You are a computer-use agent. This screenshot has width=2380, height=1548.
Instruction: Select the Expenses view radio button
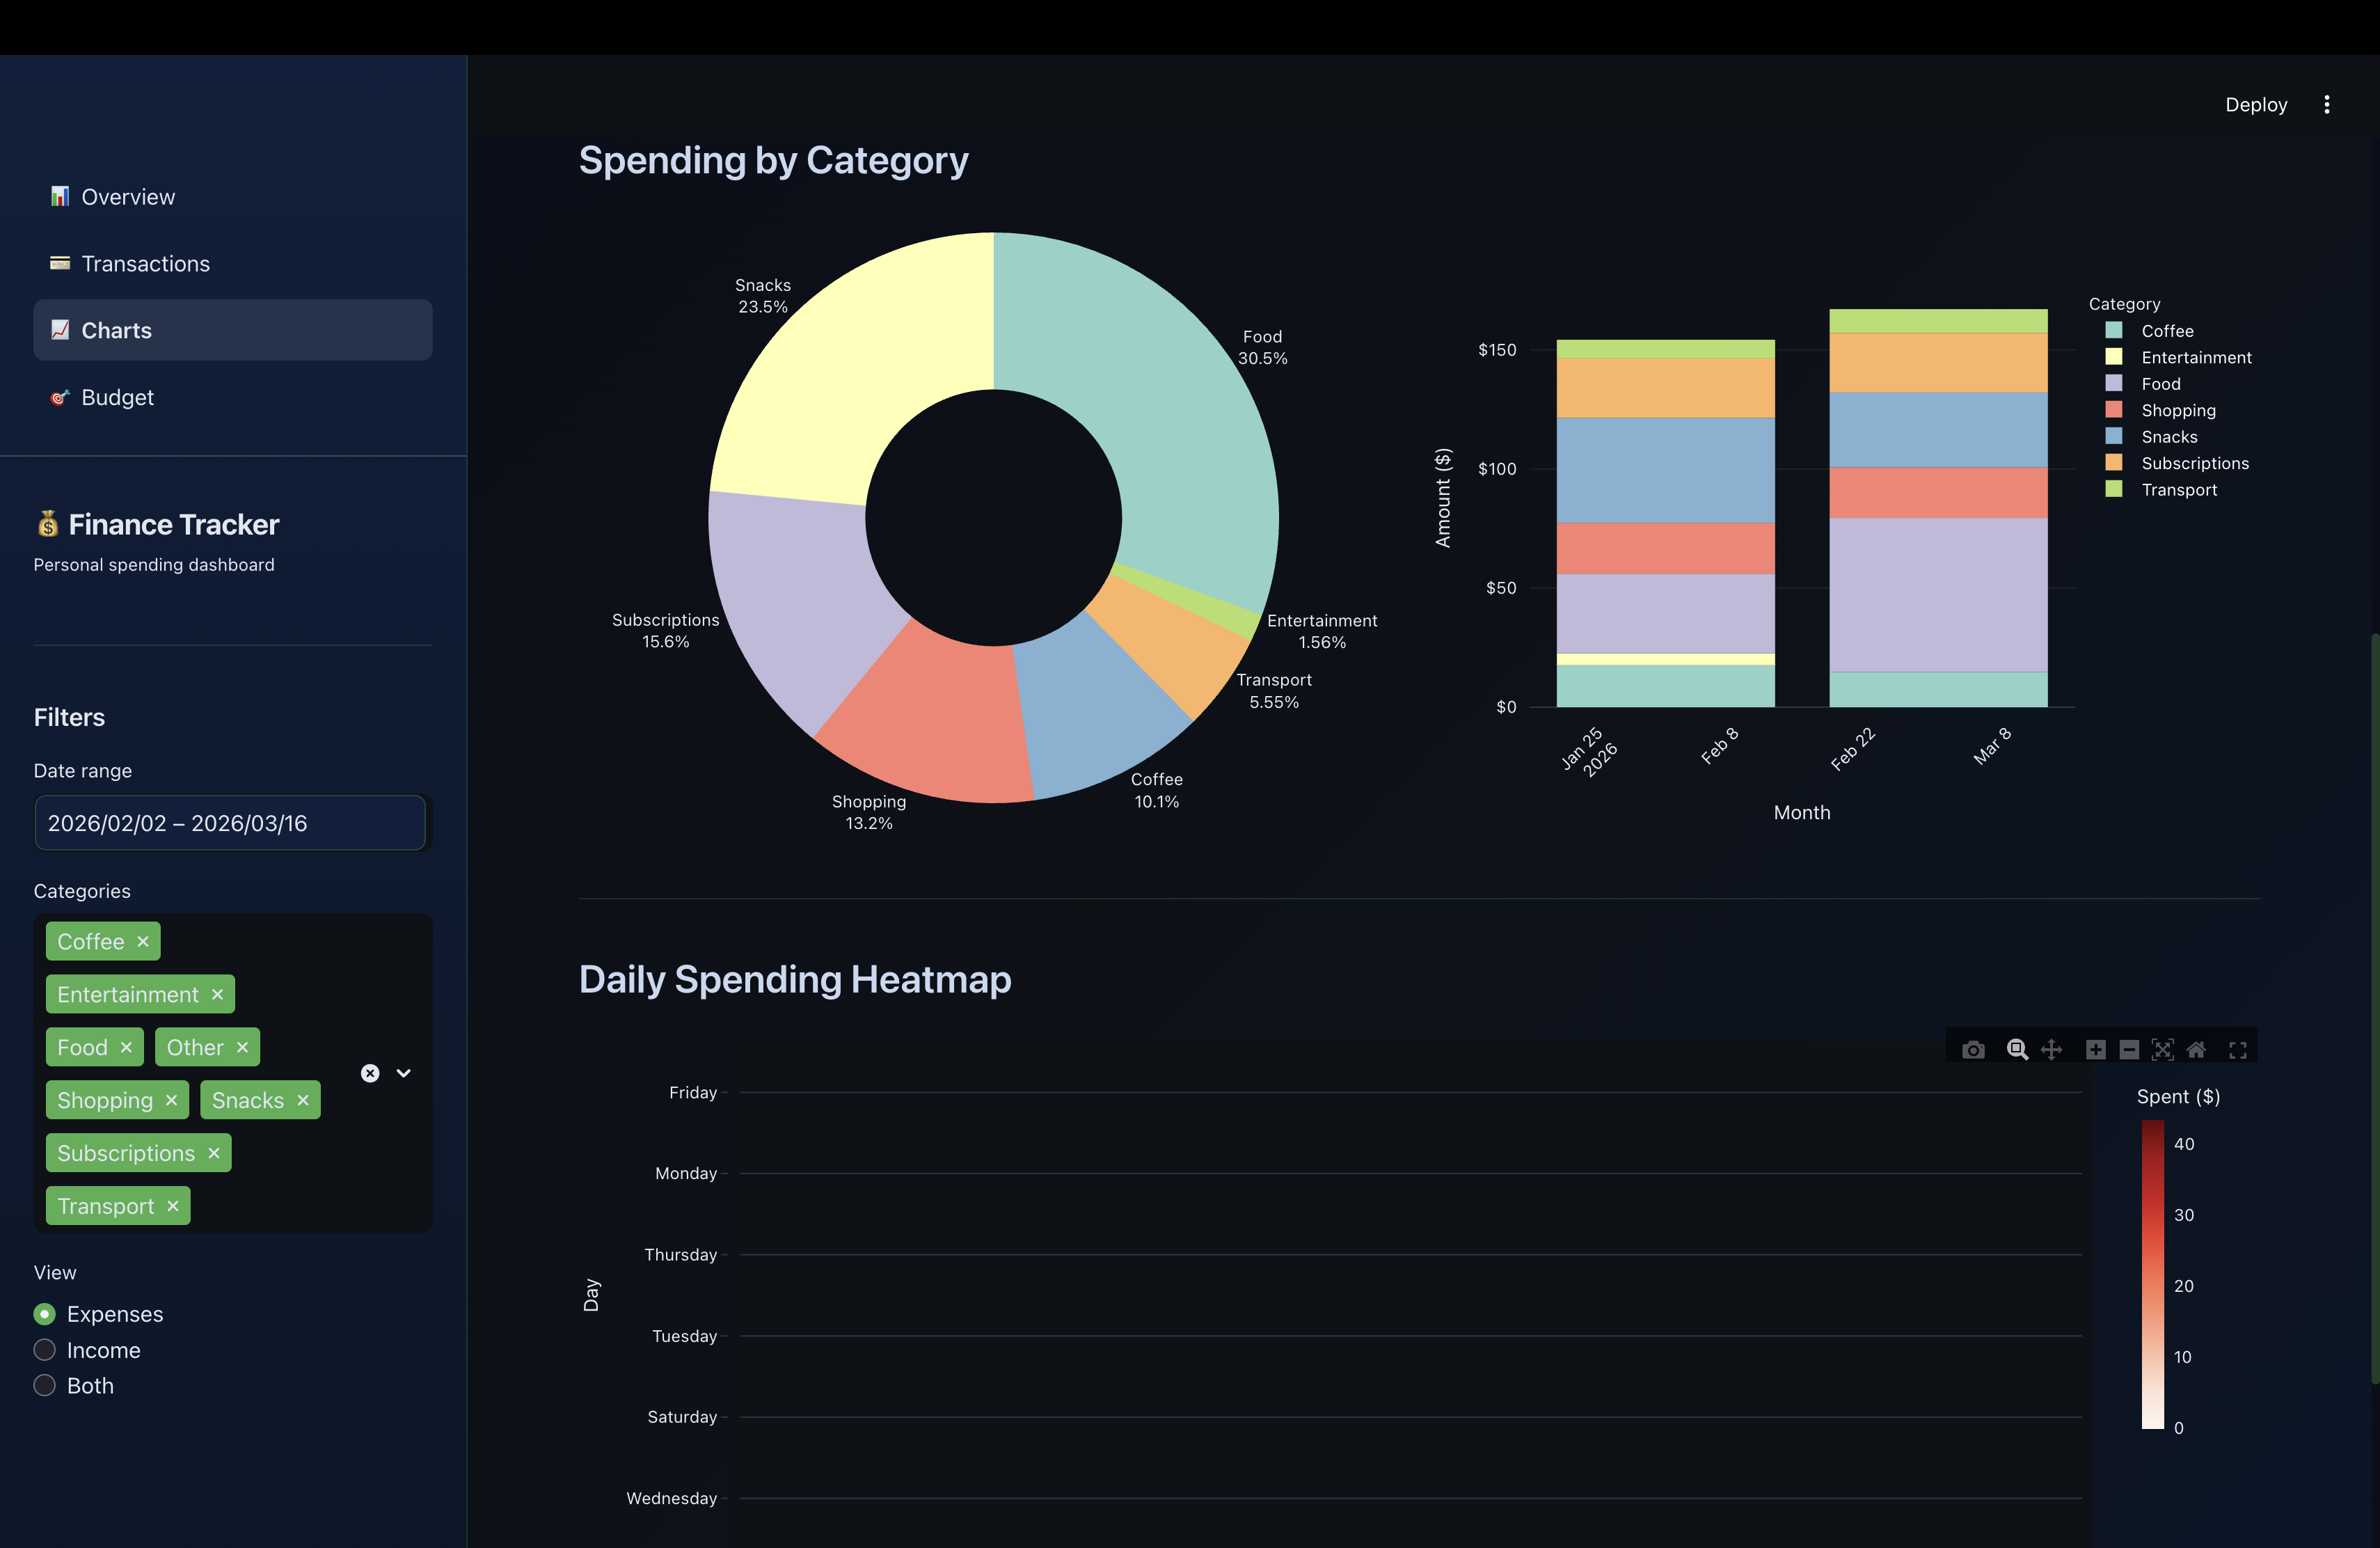[x=44, y=1314]
